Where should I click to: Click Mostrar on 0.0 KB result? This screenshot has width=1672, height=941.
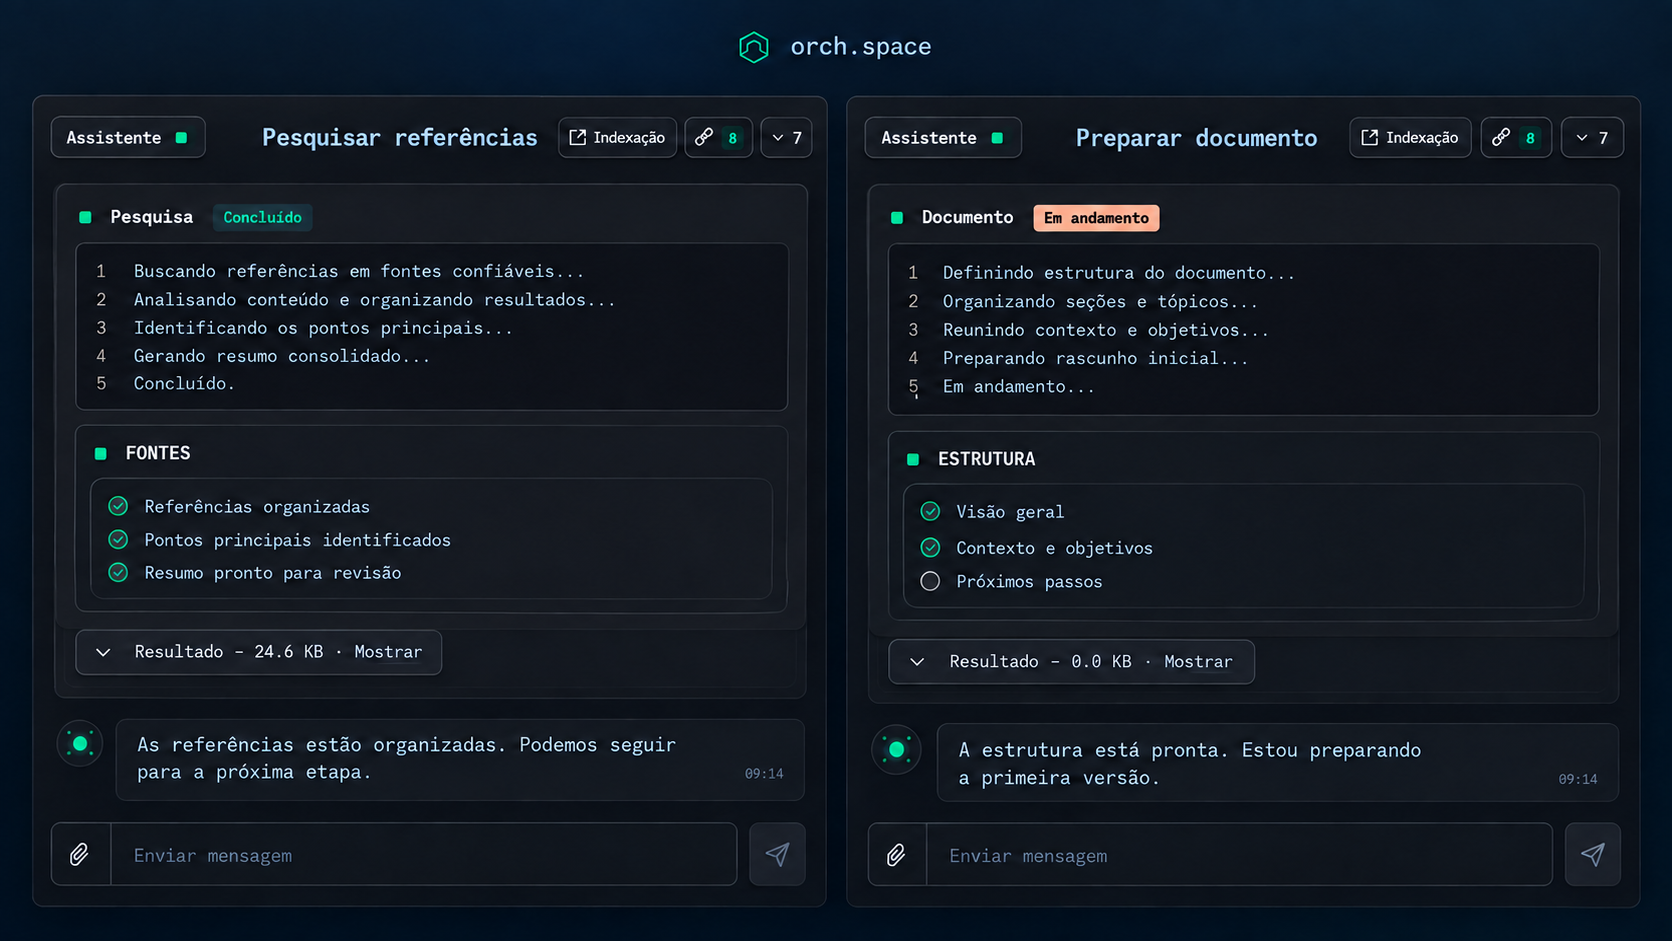tap(1198, 662)
